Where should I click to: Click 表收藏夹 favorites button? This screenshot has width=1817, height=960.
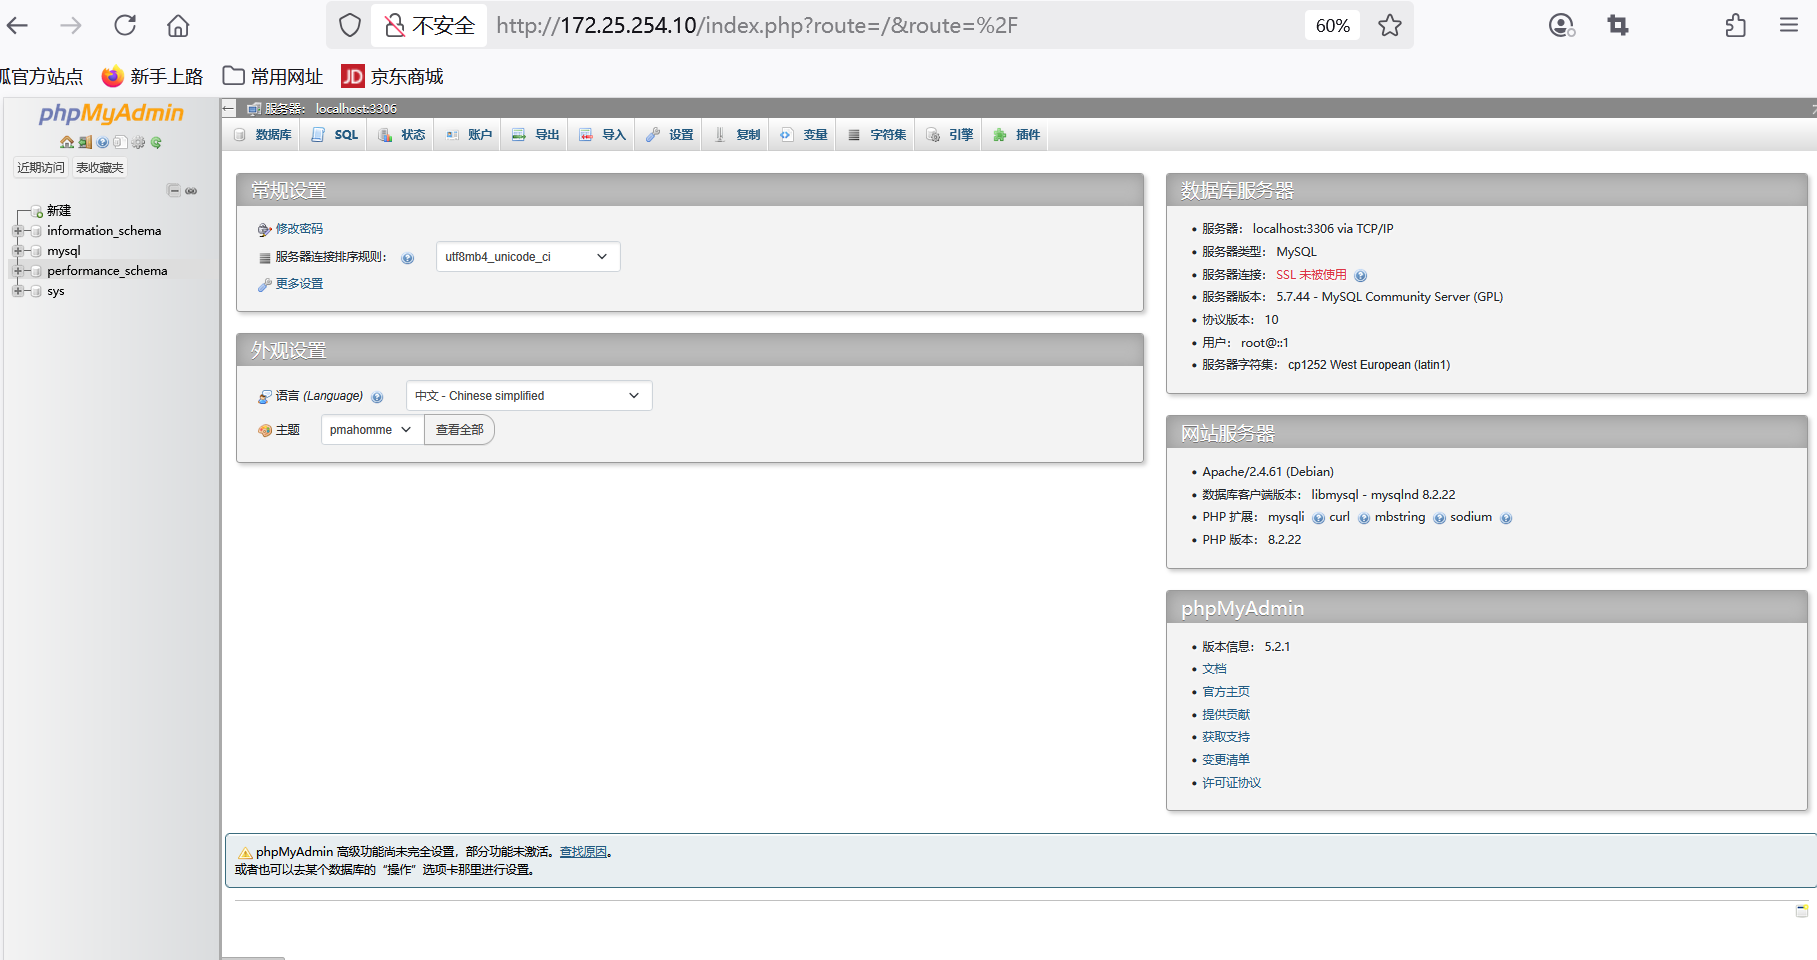tap(100, 168)
